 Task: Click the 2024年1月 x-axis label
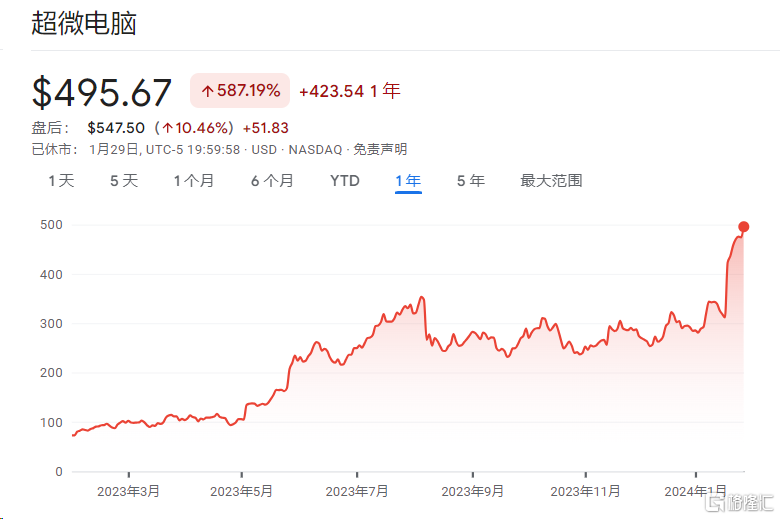click(x=697, y=492)
